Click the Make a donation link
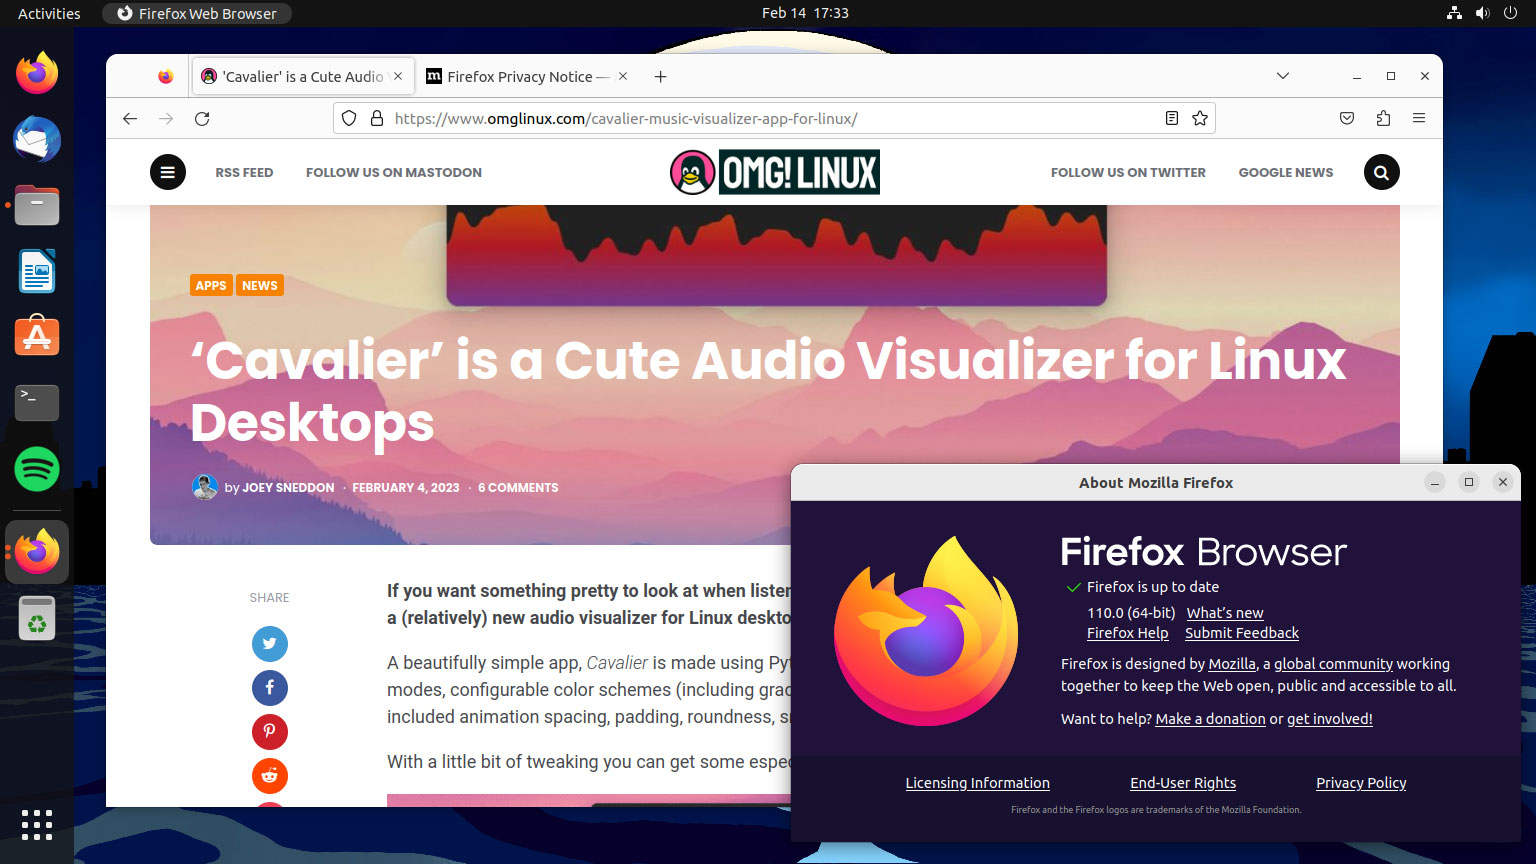Viewport: 1536px width, 864px height. pos(1210,719)
